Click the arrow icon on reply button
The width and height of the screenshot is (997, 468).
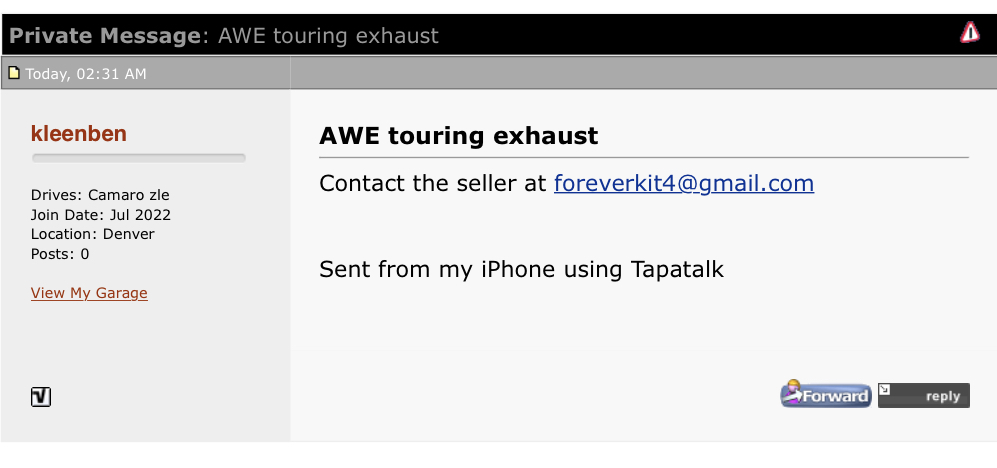click(x=886, y=390)
